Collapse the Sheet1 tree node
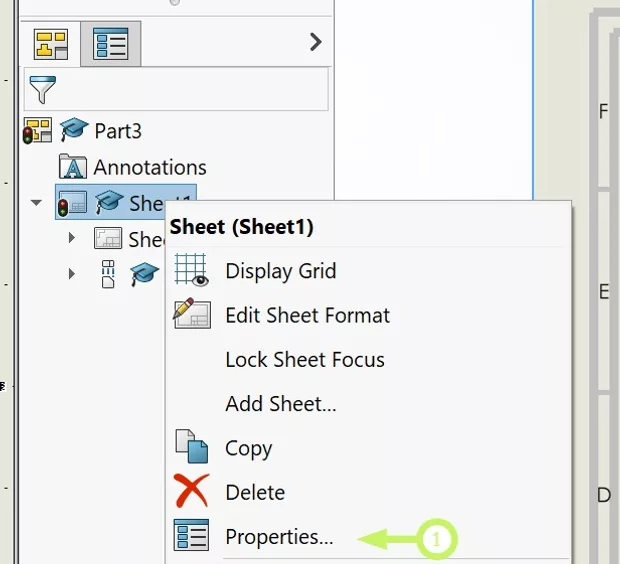This screenshot has height=564, width=620. click(37, 202)
